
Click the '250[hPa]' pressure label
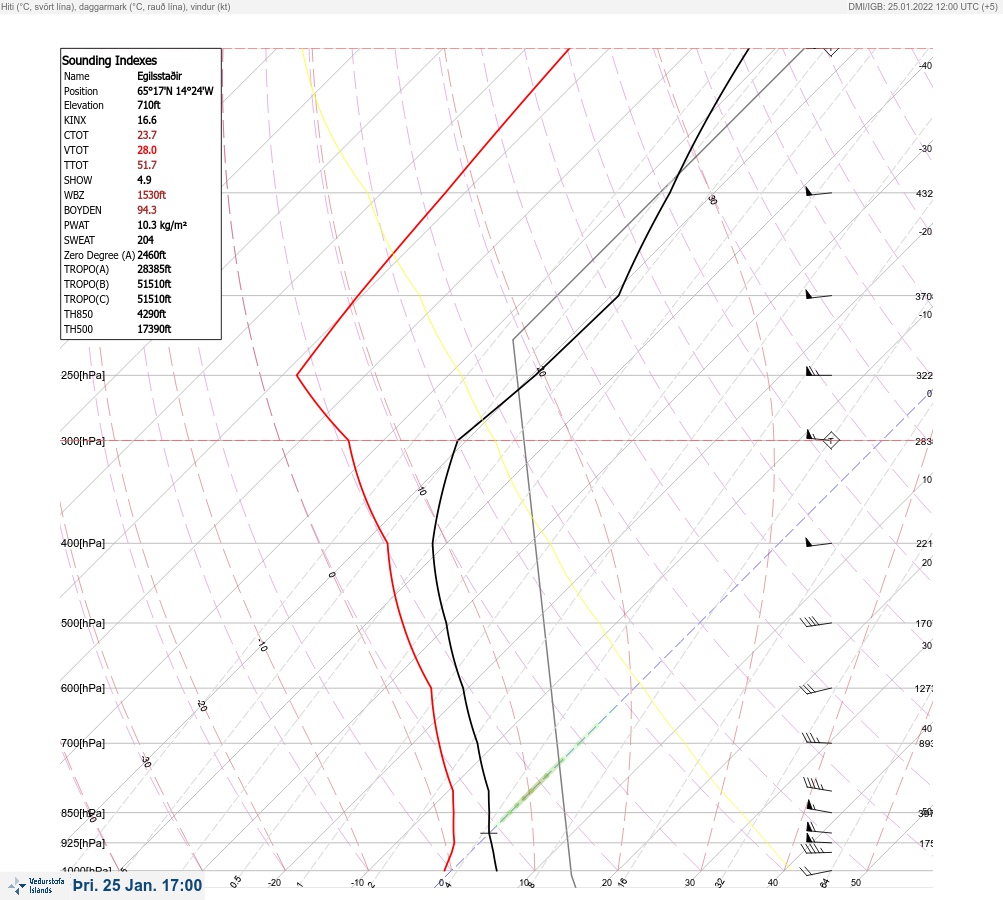[x=83, y=375]
